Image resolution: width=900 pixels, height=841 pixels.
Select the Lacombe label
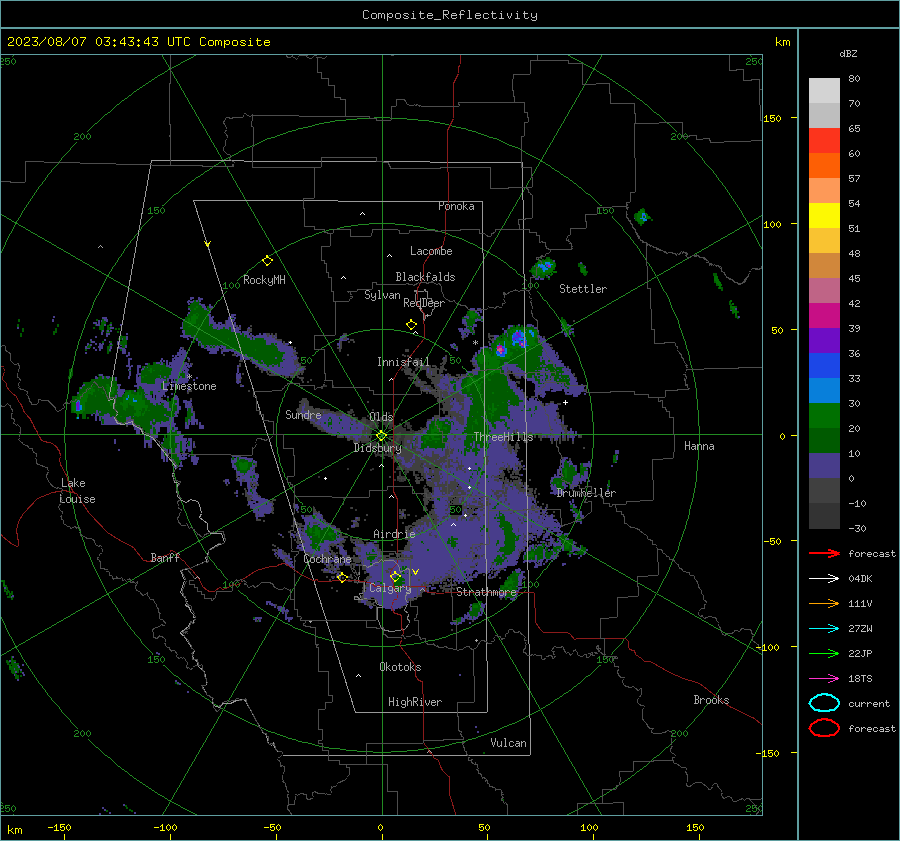431,251
